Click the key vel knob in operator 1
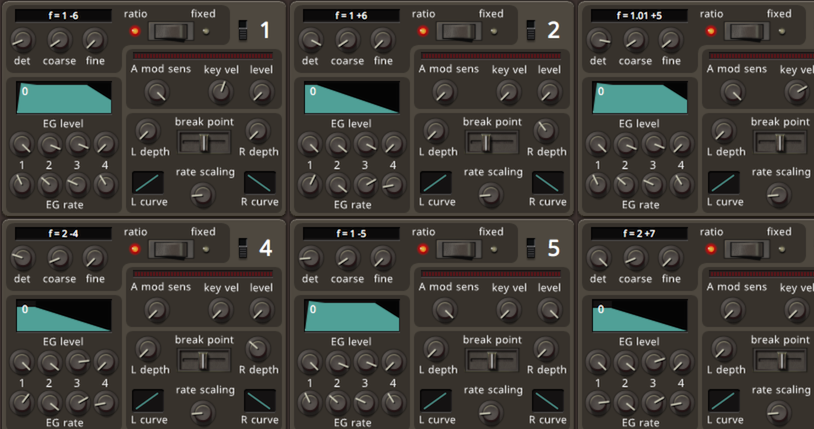 [x=220, y=92]
